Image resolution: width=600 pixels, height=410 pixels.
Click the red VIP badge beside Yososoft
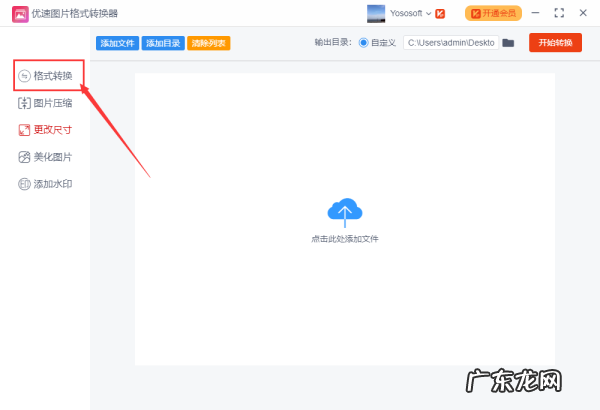[440, 14]
